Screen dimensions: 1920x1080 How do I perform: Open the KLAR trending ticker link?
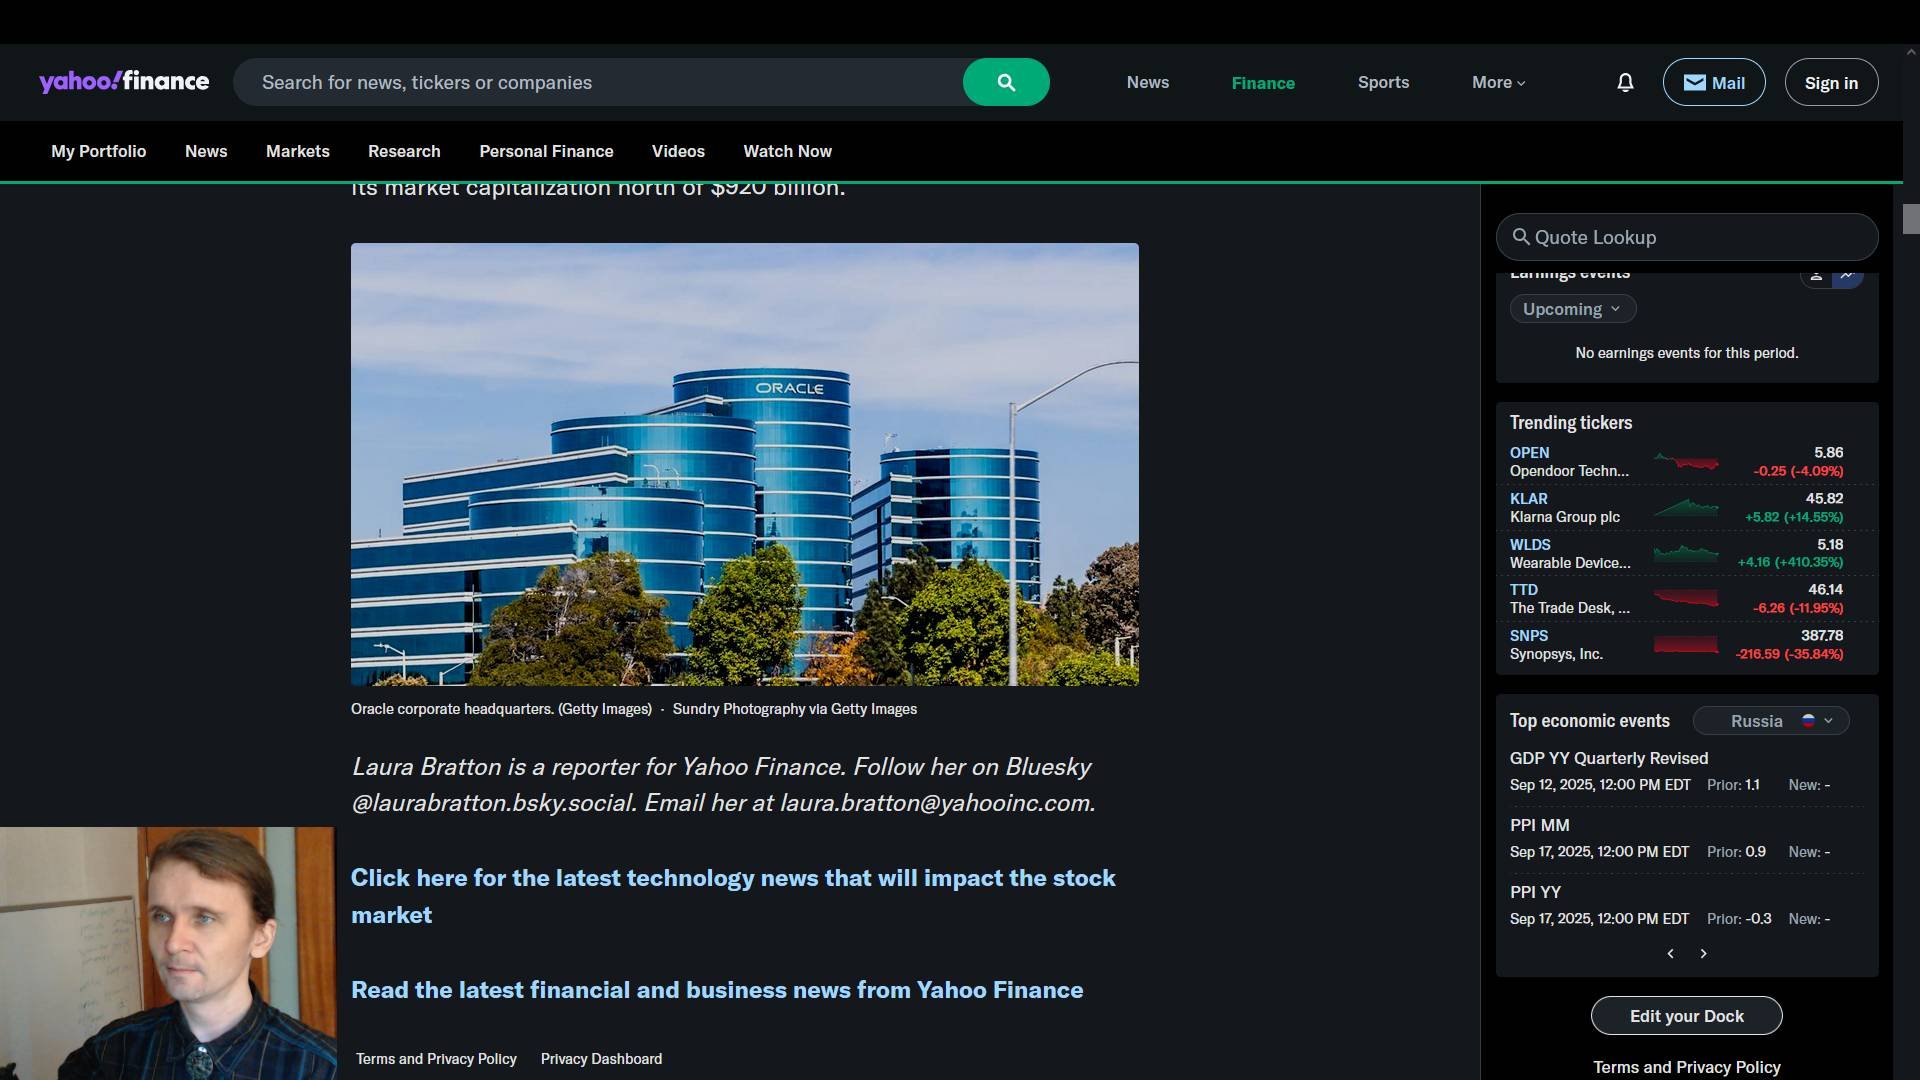[1528, 498]
